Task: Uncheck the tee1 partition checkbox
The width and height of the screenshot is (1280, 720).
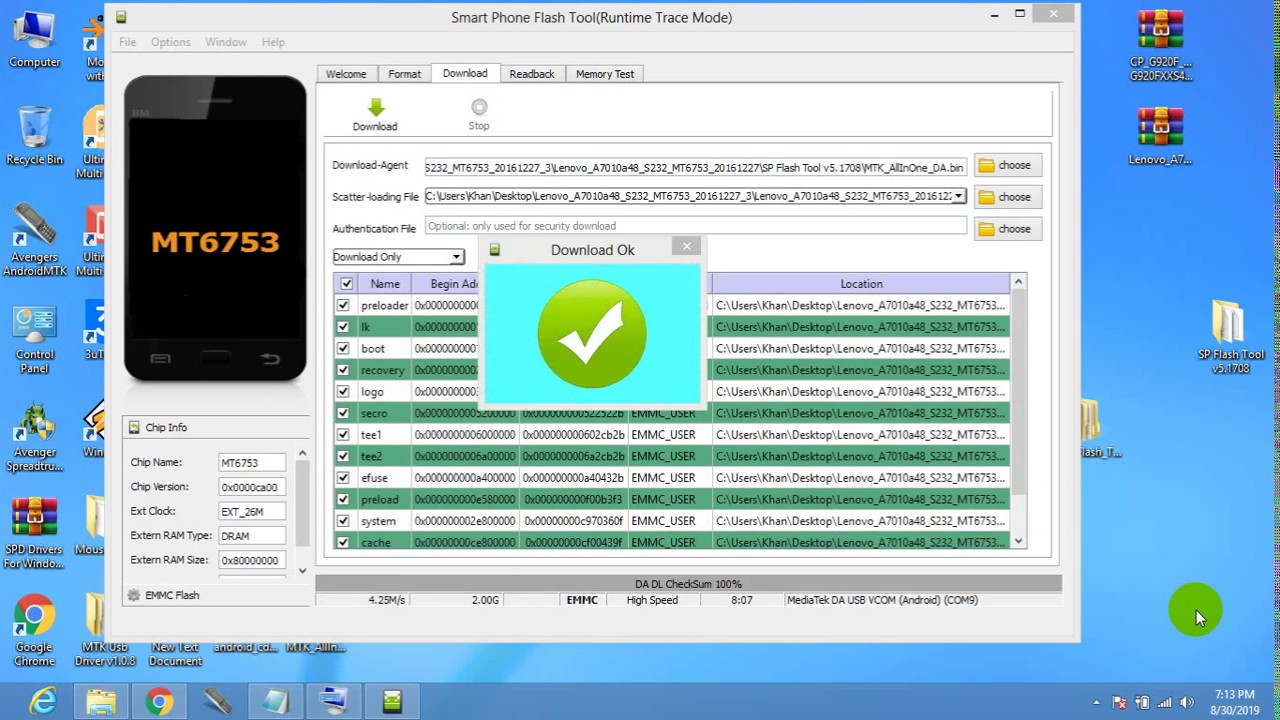Action: pyautogui.click(x=344, y=435)
